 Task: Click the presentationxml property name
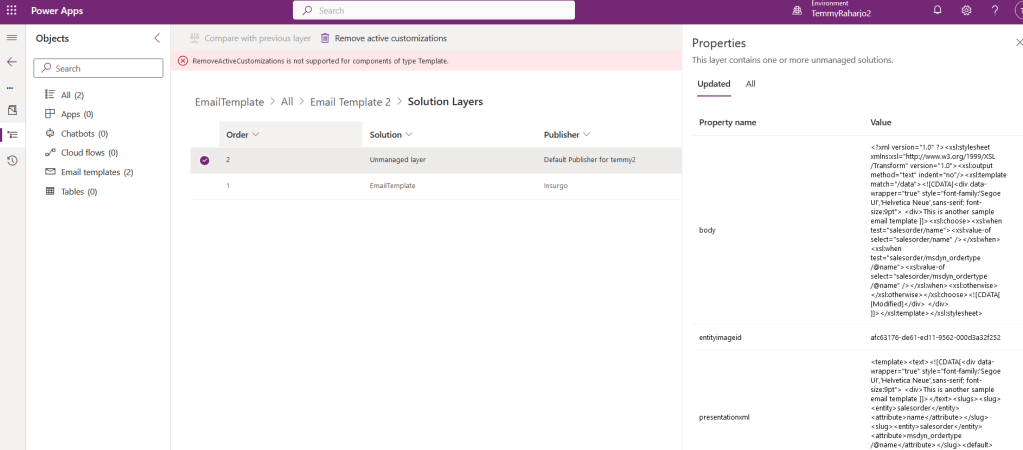(x=724, y=417)
